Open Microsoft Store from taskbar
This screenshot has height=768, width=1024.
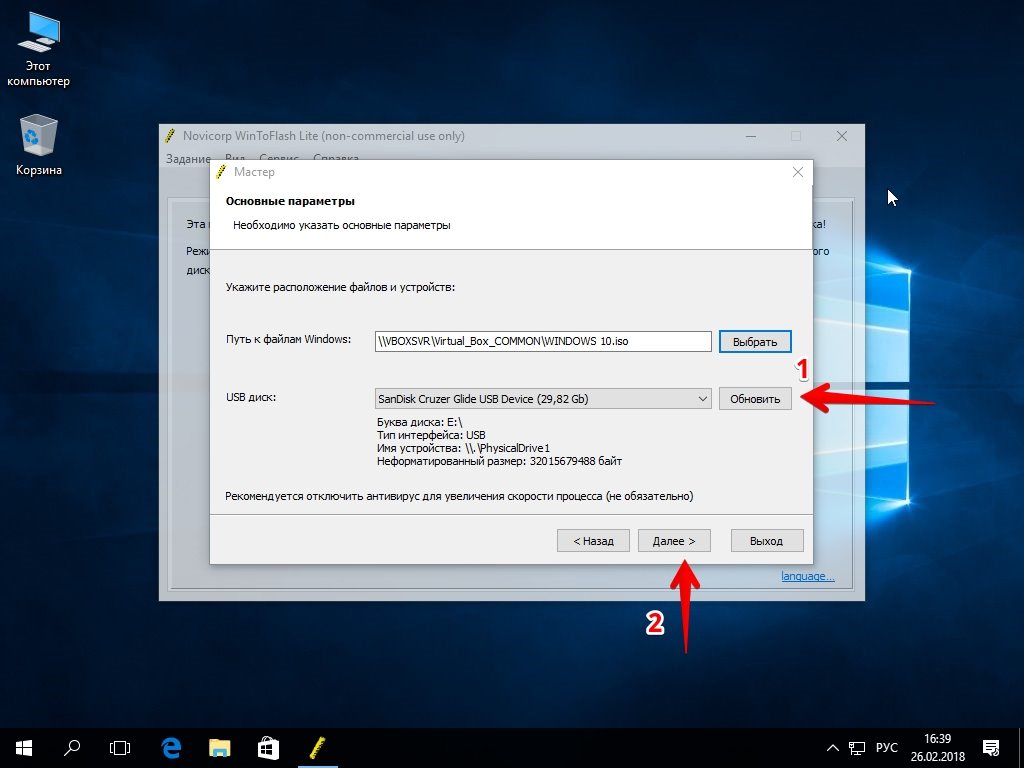point(268,748)
